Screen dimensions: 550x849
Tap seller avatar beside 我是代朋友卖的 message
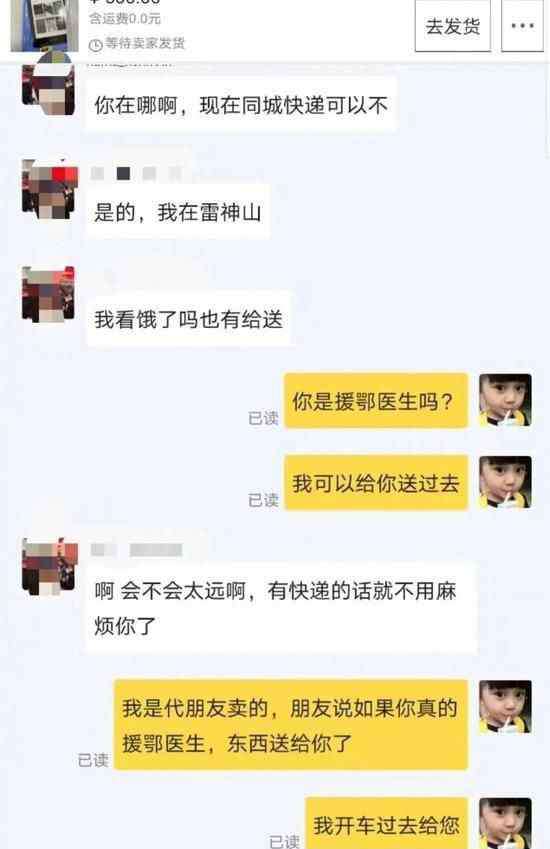pyautogui.click(x=506, y=707)
